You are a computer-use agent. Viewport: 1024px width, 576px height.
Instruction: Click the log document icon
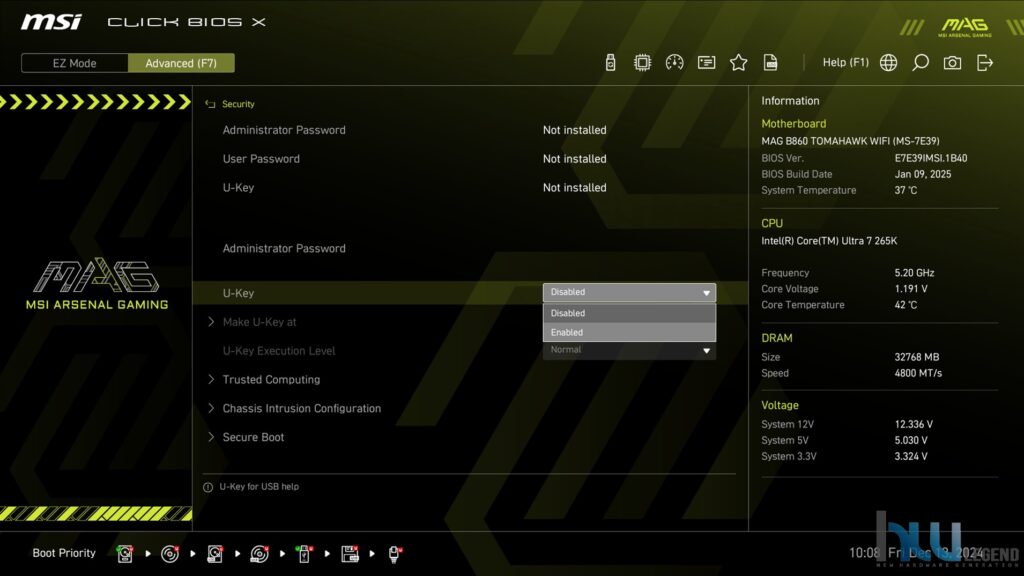point(771,63)
